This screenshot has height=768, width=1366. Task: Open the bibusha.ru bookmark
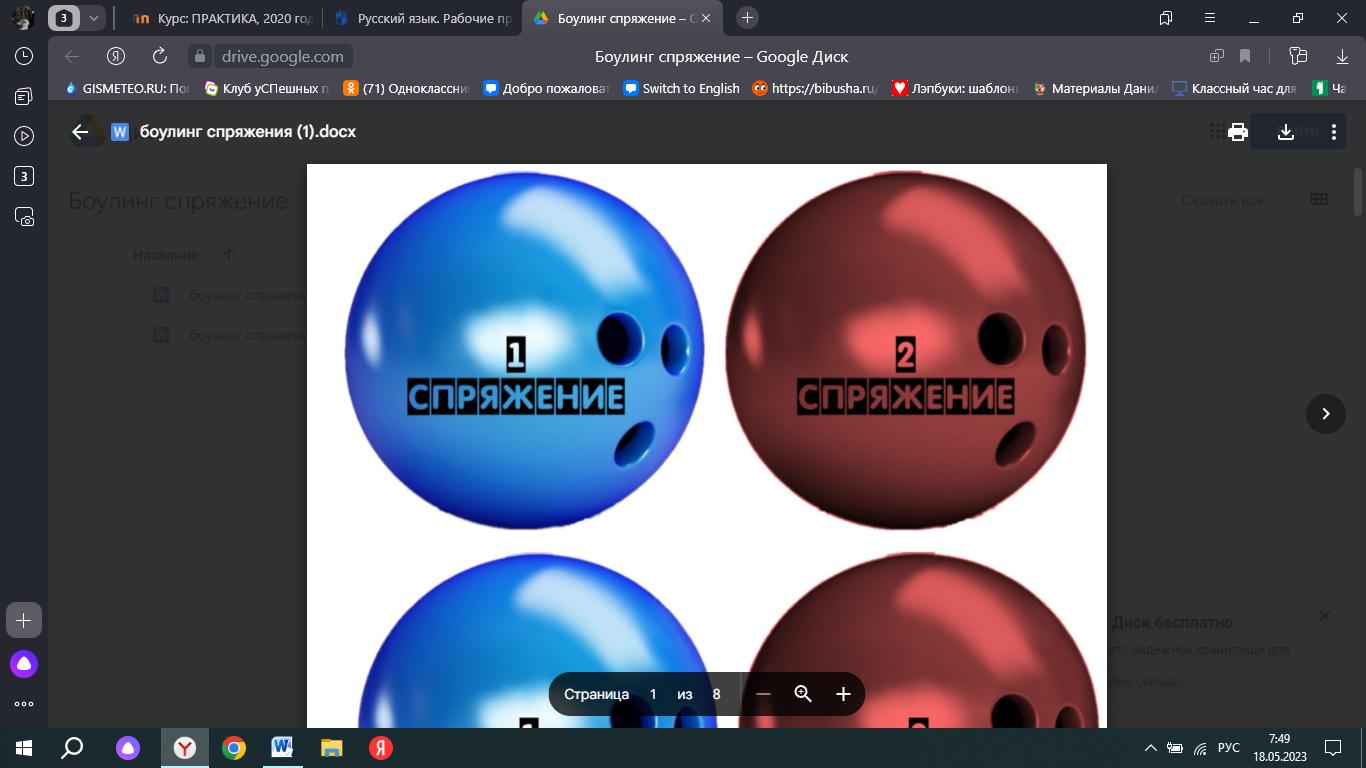coord(815,88)
